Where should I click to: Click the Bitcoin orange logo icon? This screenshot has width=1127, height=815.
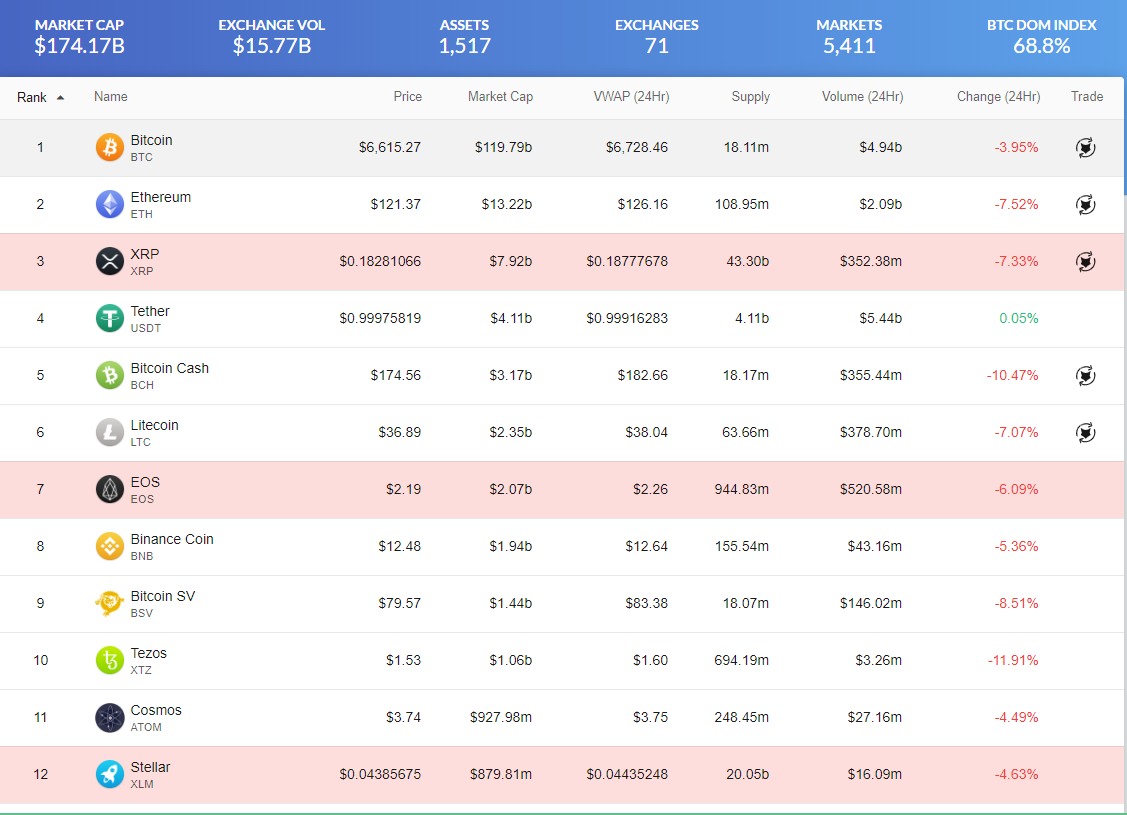110,147
